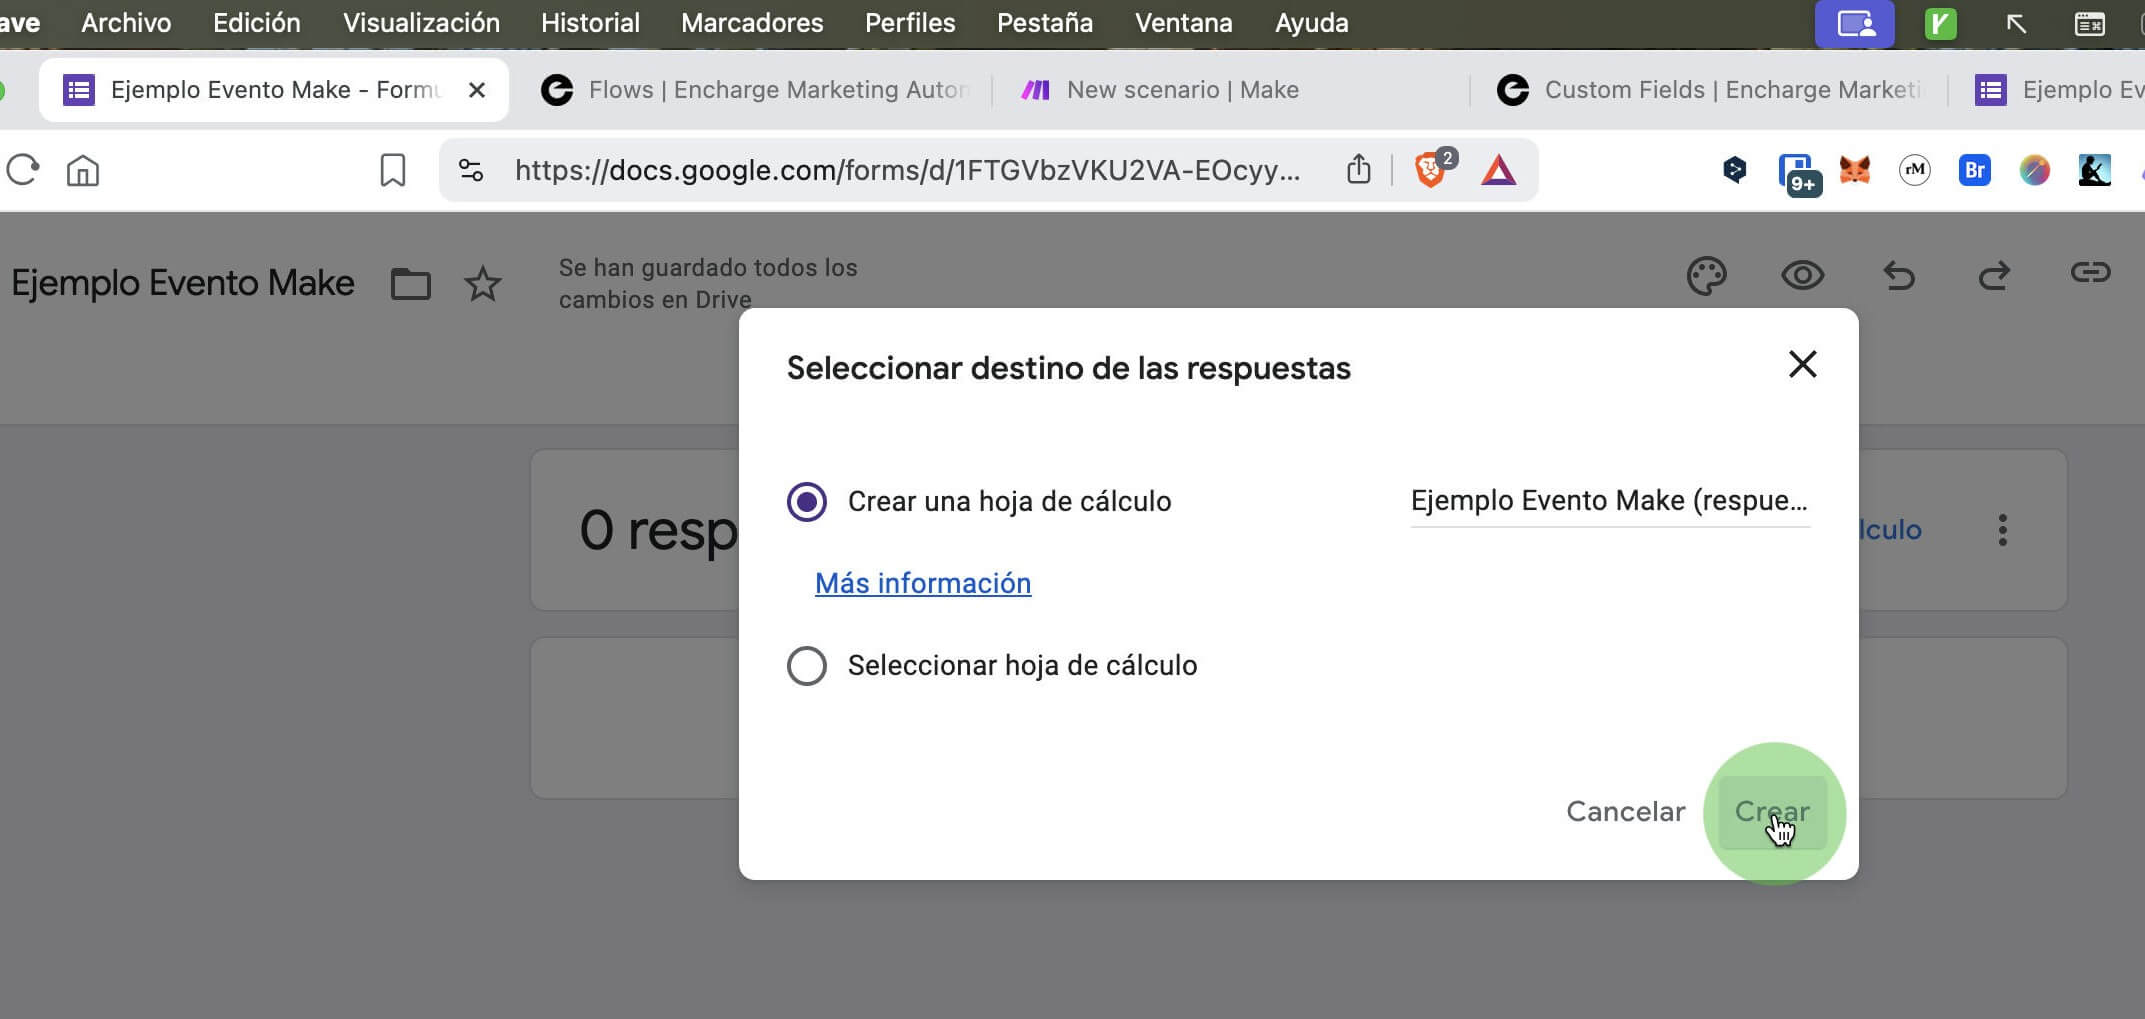Click the preview eye icon
The height and width of the screenshot is (1019, 2145).
tap(1802, 275)
